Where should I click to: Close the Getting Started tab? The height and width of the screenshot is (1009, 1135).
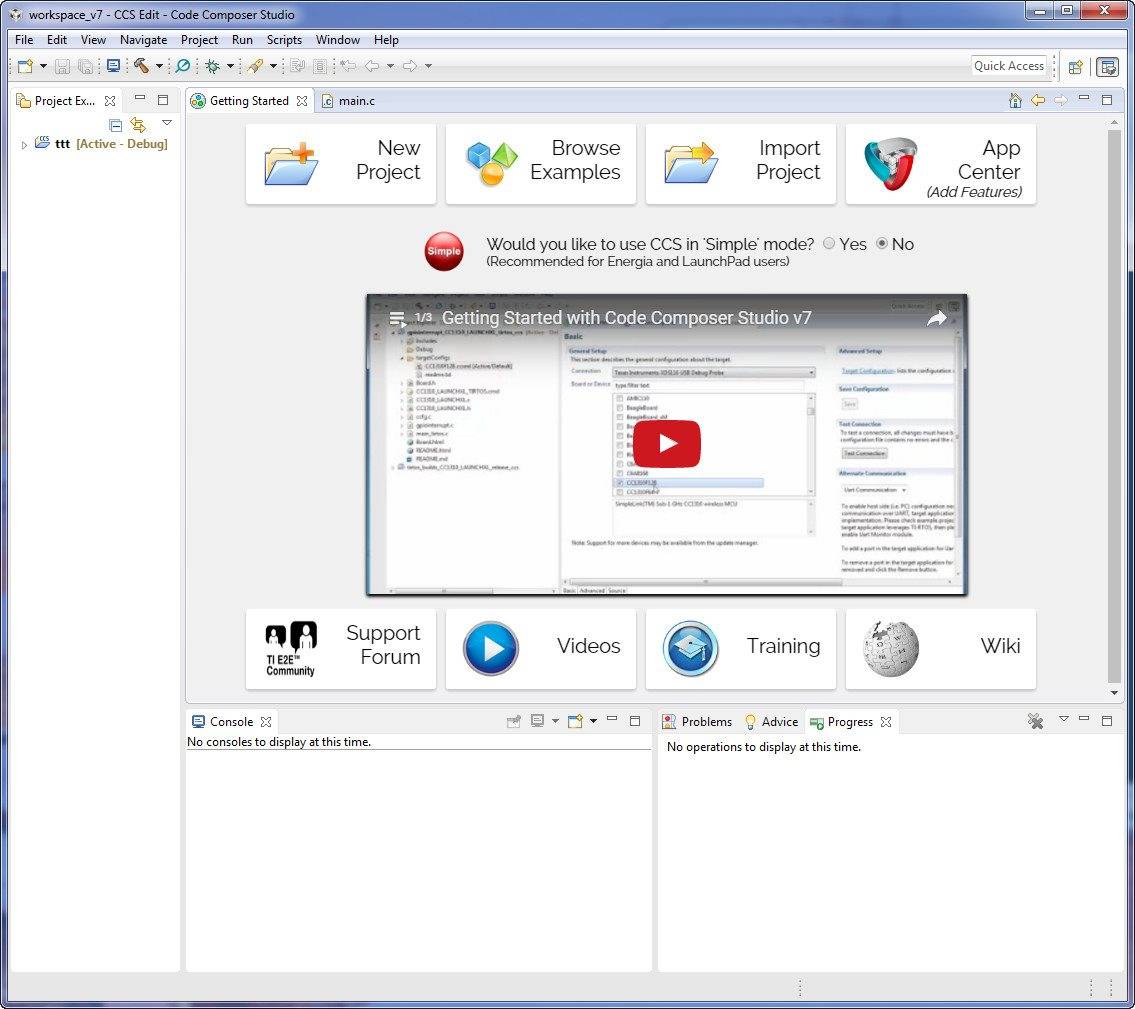(302, 101)
